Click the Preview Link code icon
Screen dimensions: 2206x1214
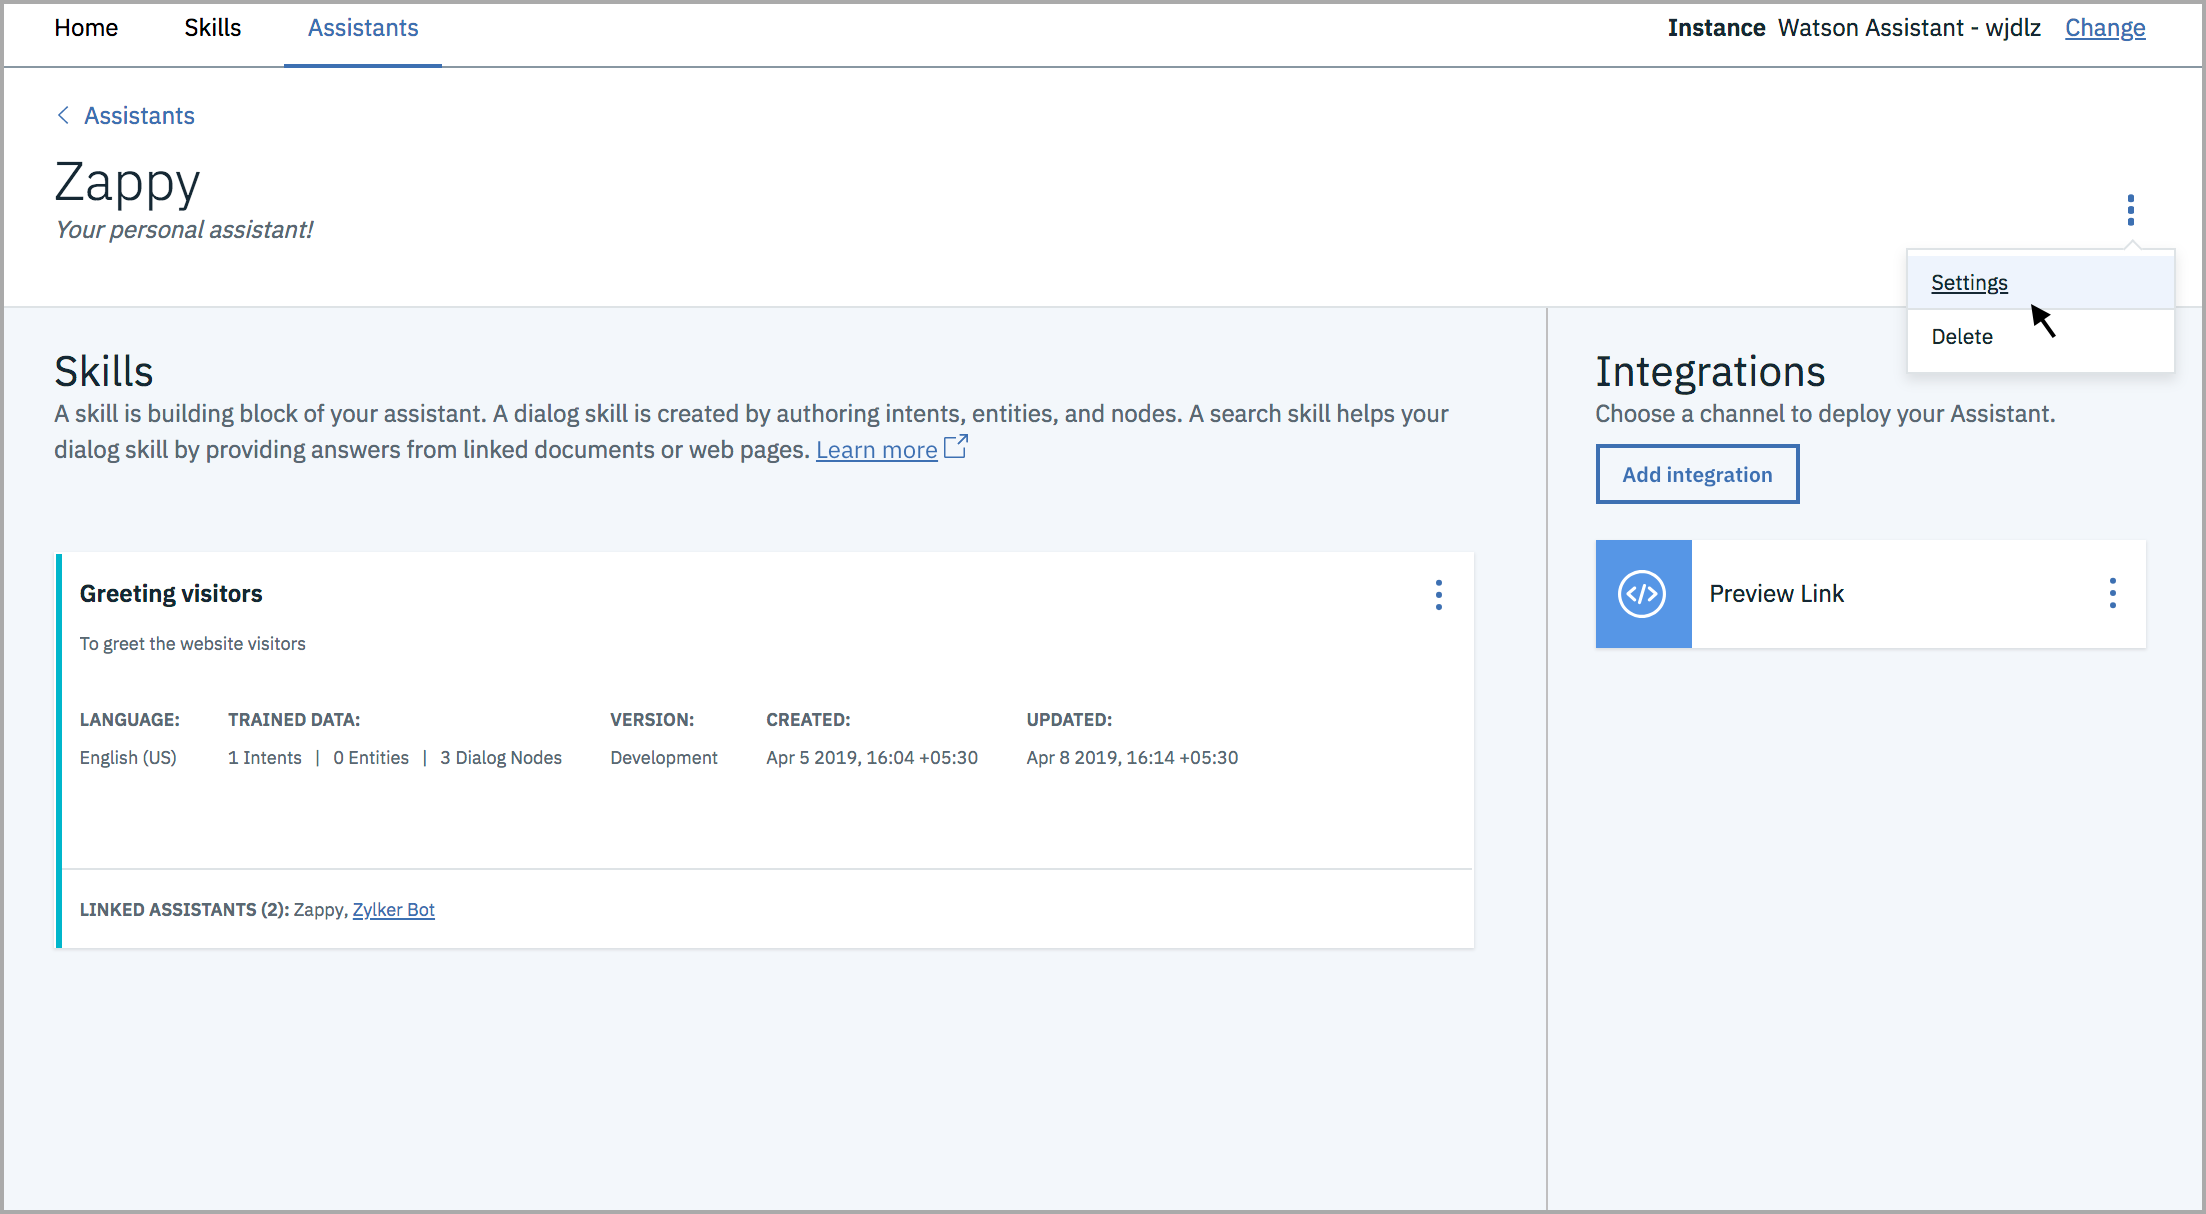pyautogui.click(x=1643, y=593)
